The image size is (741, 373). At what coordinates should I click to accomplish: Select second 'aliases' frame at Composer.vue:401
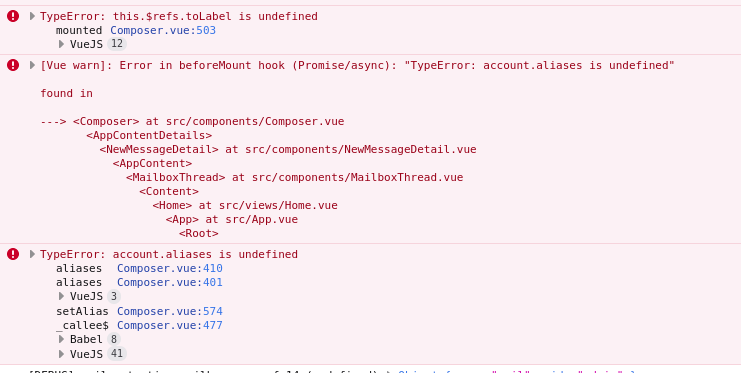[x=79, y=282]
